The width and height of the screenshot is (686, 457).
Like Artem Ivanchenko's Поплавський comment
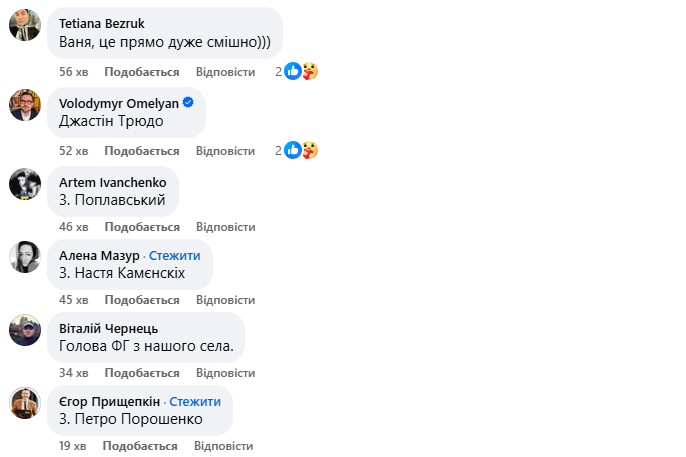pos(142,227)
